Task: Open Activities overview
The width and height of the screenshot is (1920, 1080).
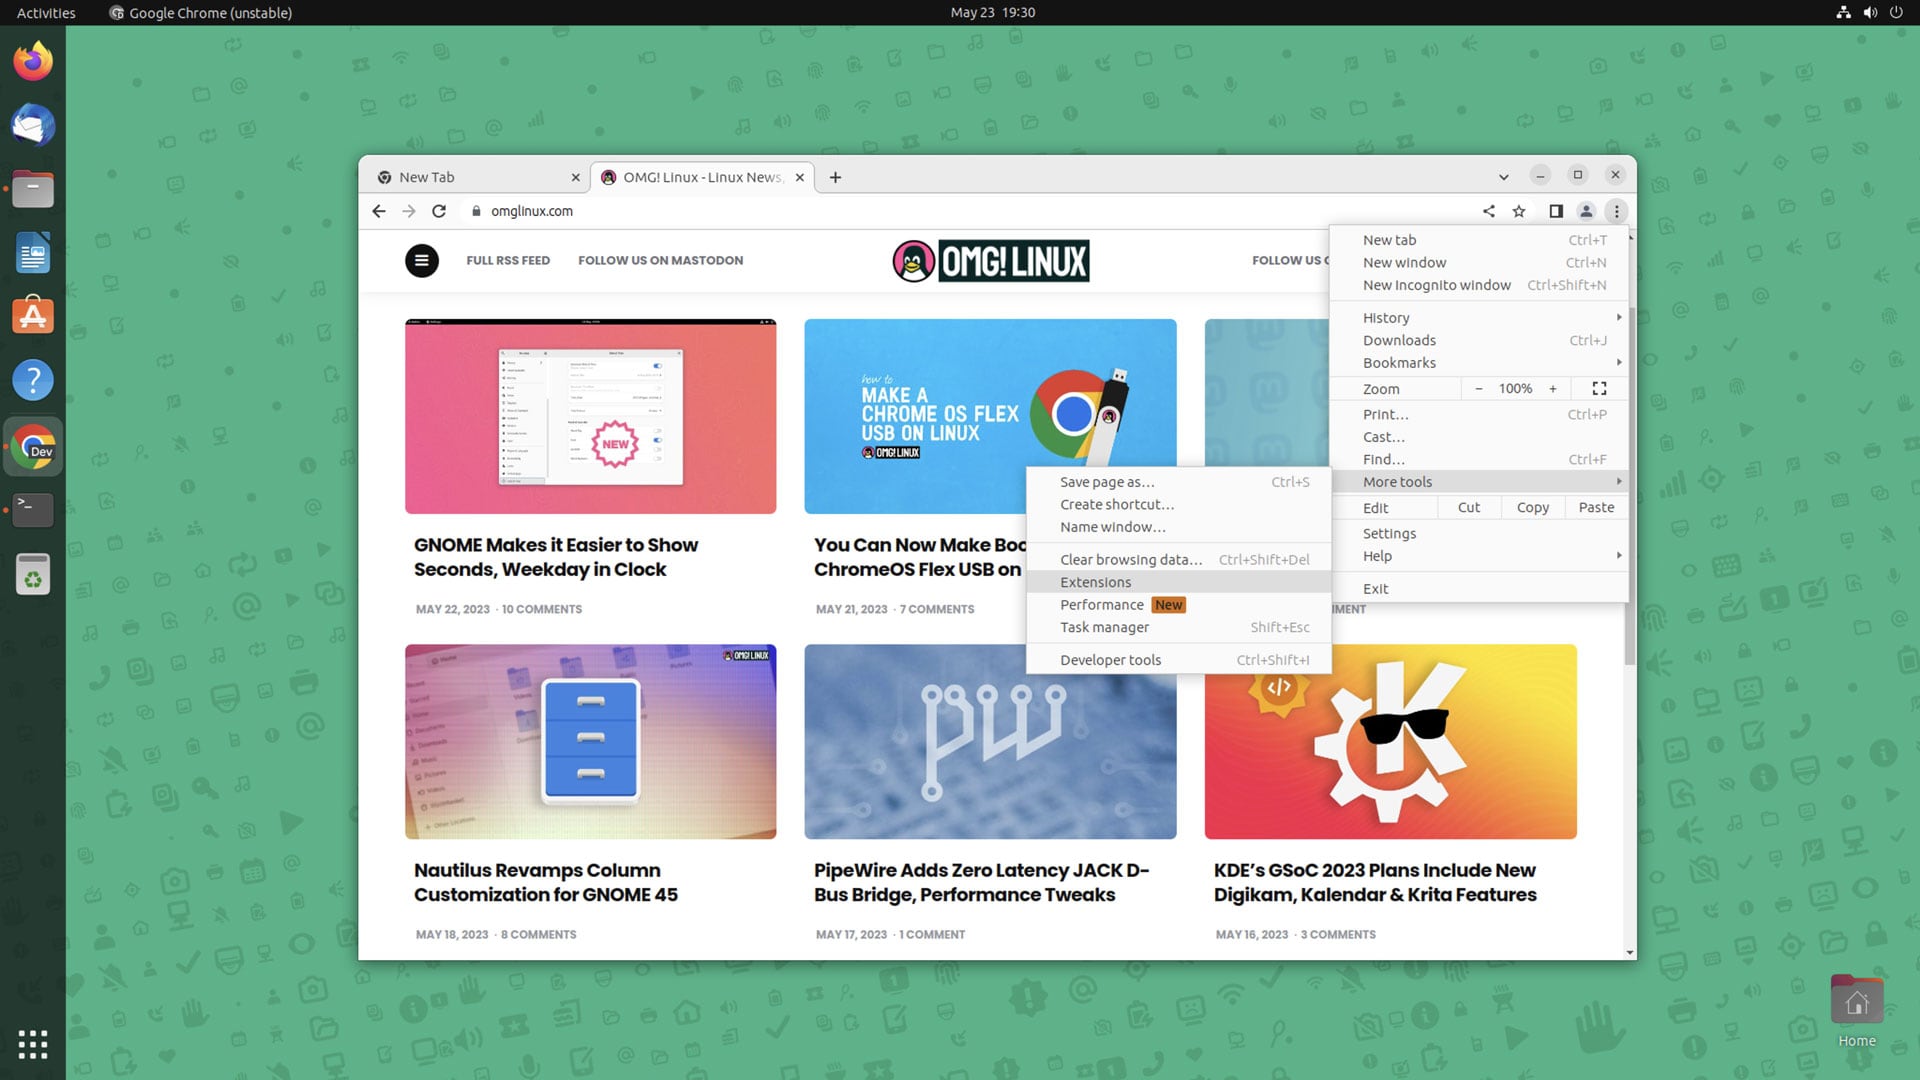Action: [x=46, y=13]
